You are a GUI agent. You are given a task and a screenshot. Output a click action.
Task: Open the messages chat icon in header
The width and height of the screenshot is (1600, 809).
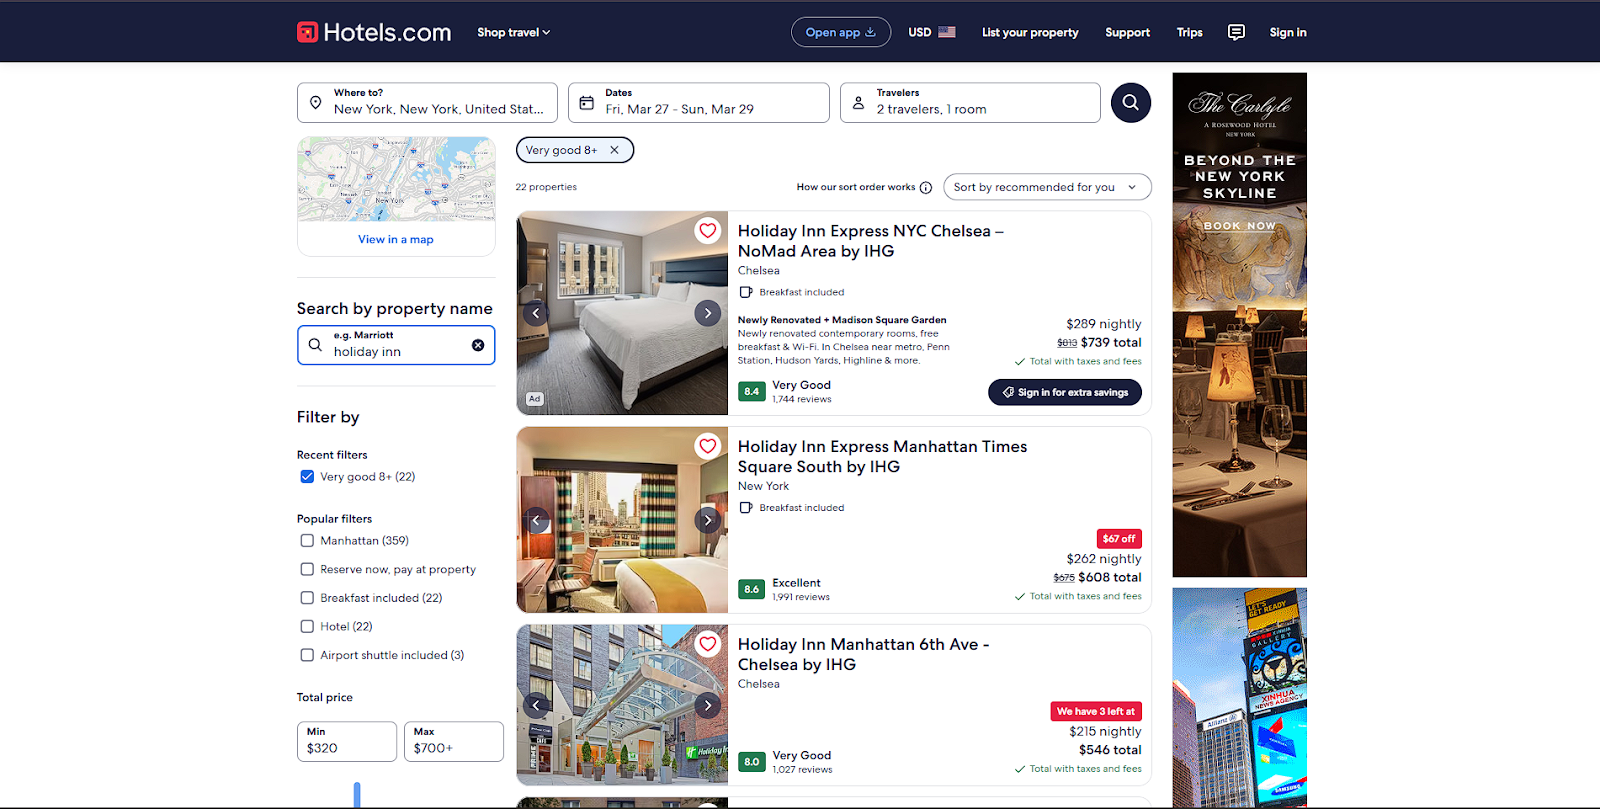pos(1236,32)
